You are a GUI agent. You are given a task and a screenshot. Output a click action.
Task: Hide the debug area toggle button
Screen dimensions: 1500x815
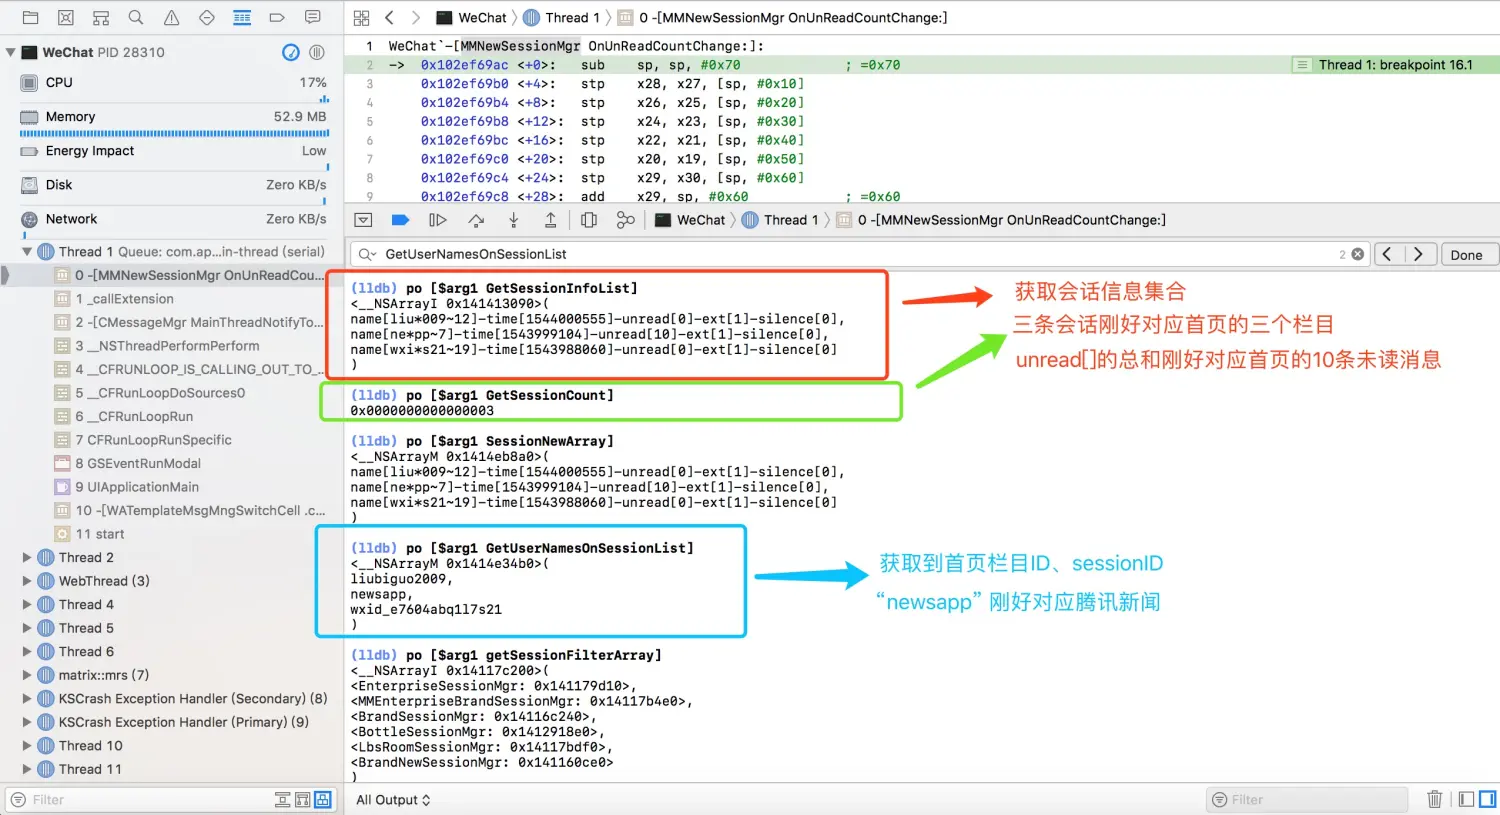364,220
